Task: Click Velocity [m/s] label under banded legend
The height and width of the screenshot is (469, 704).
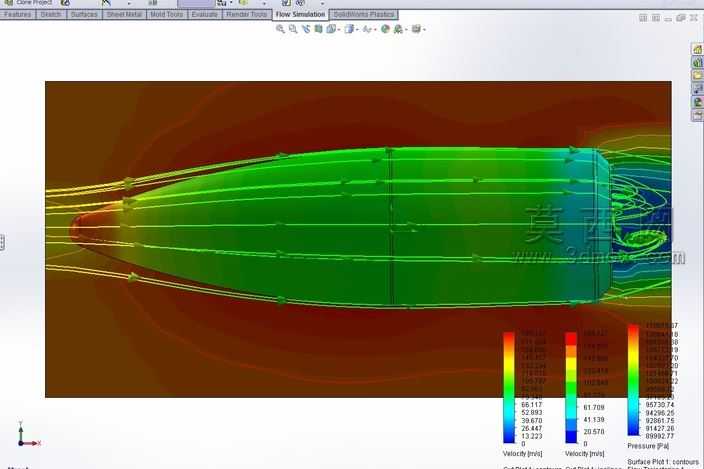Action: coord(584,454)
